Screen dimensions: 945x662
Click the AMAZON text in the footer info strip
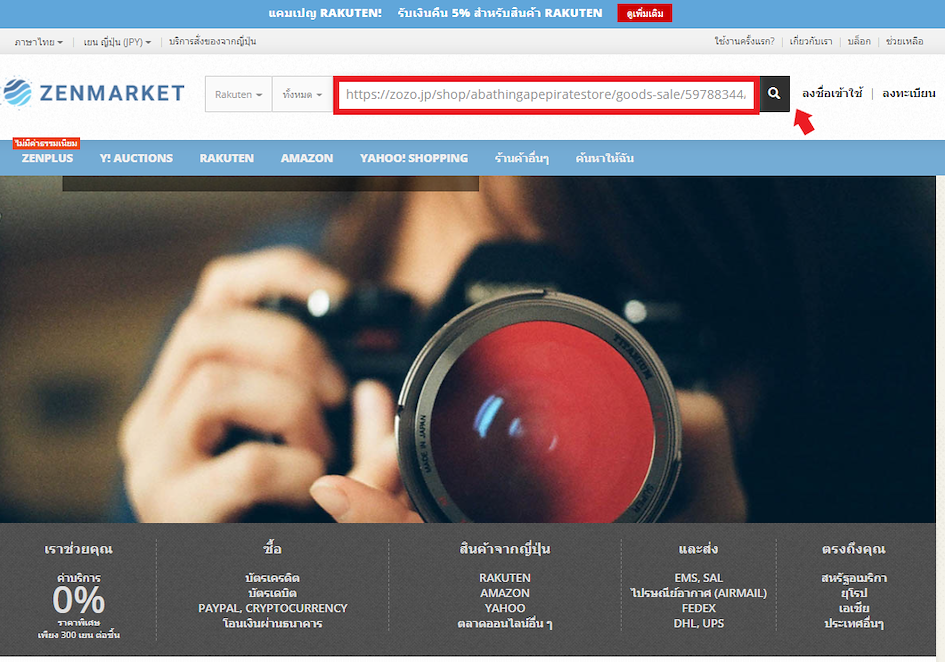click(505, 593)
